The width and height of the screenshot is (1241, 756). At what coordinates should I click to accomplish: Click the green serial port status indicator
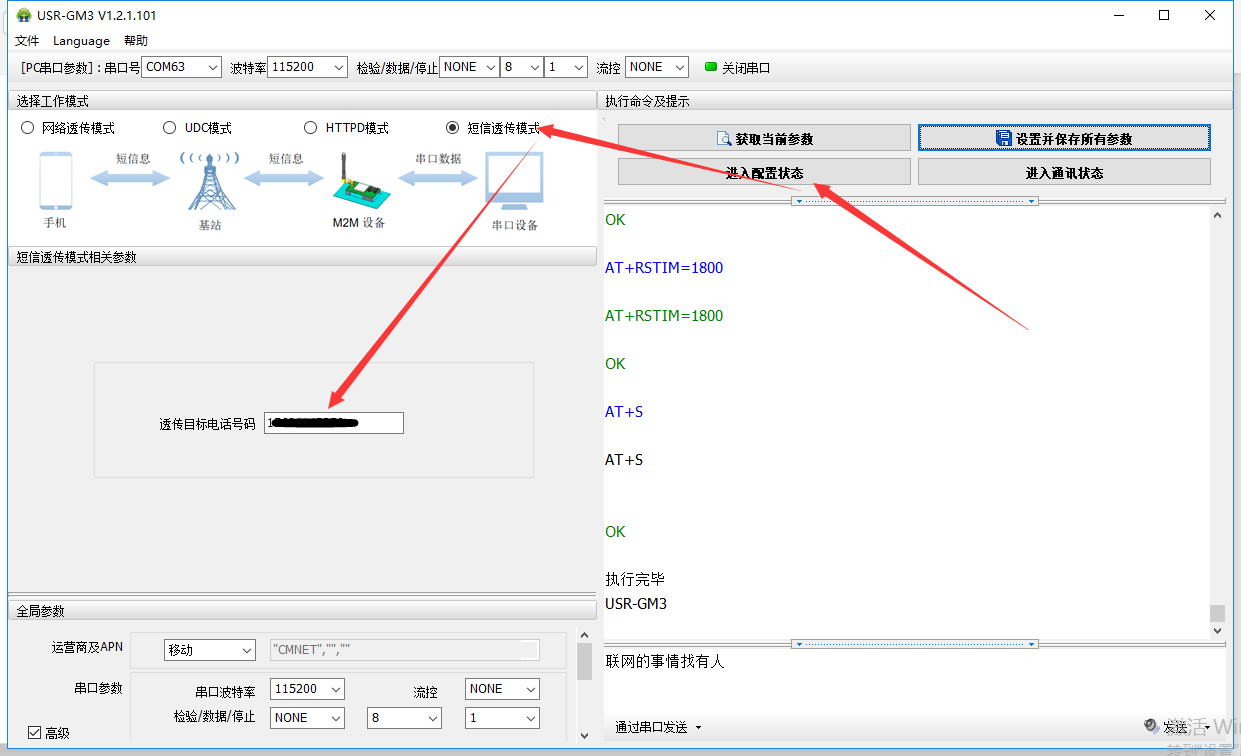[711, 67]
